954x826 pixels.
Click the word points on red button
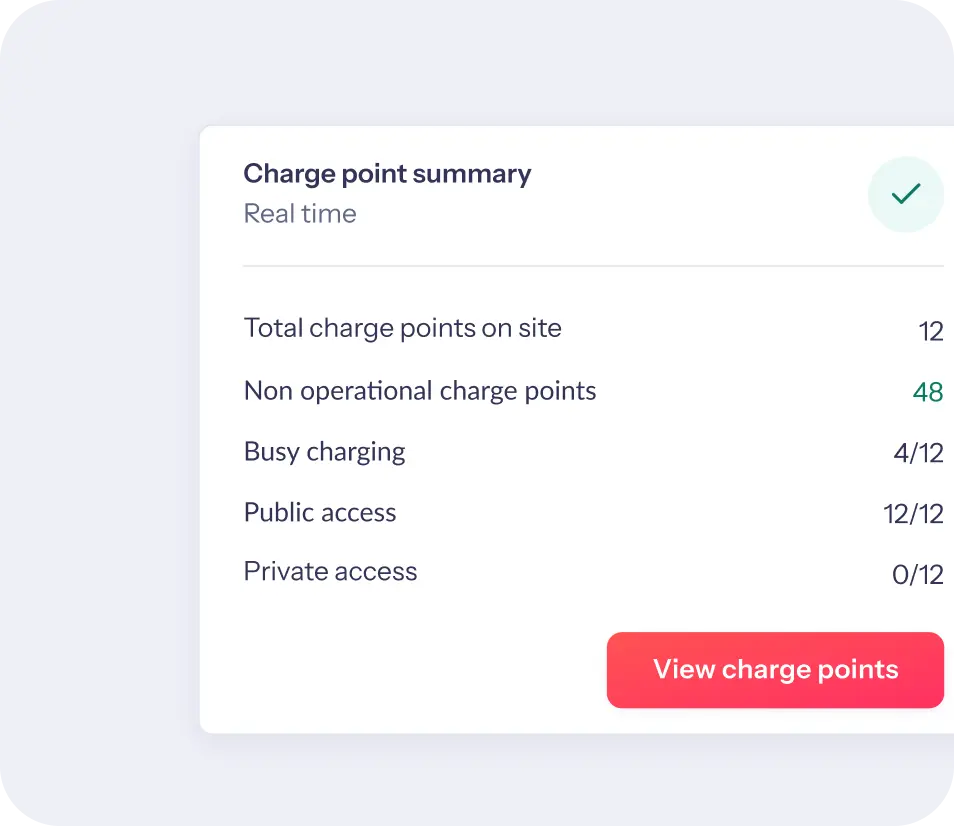pyautogui.click(x=858, y=670)
